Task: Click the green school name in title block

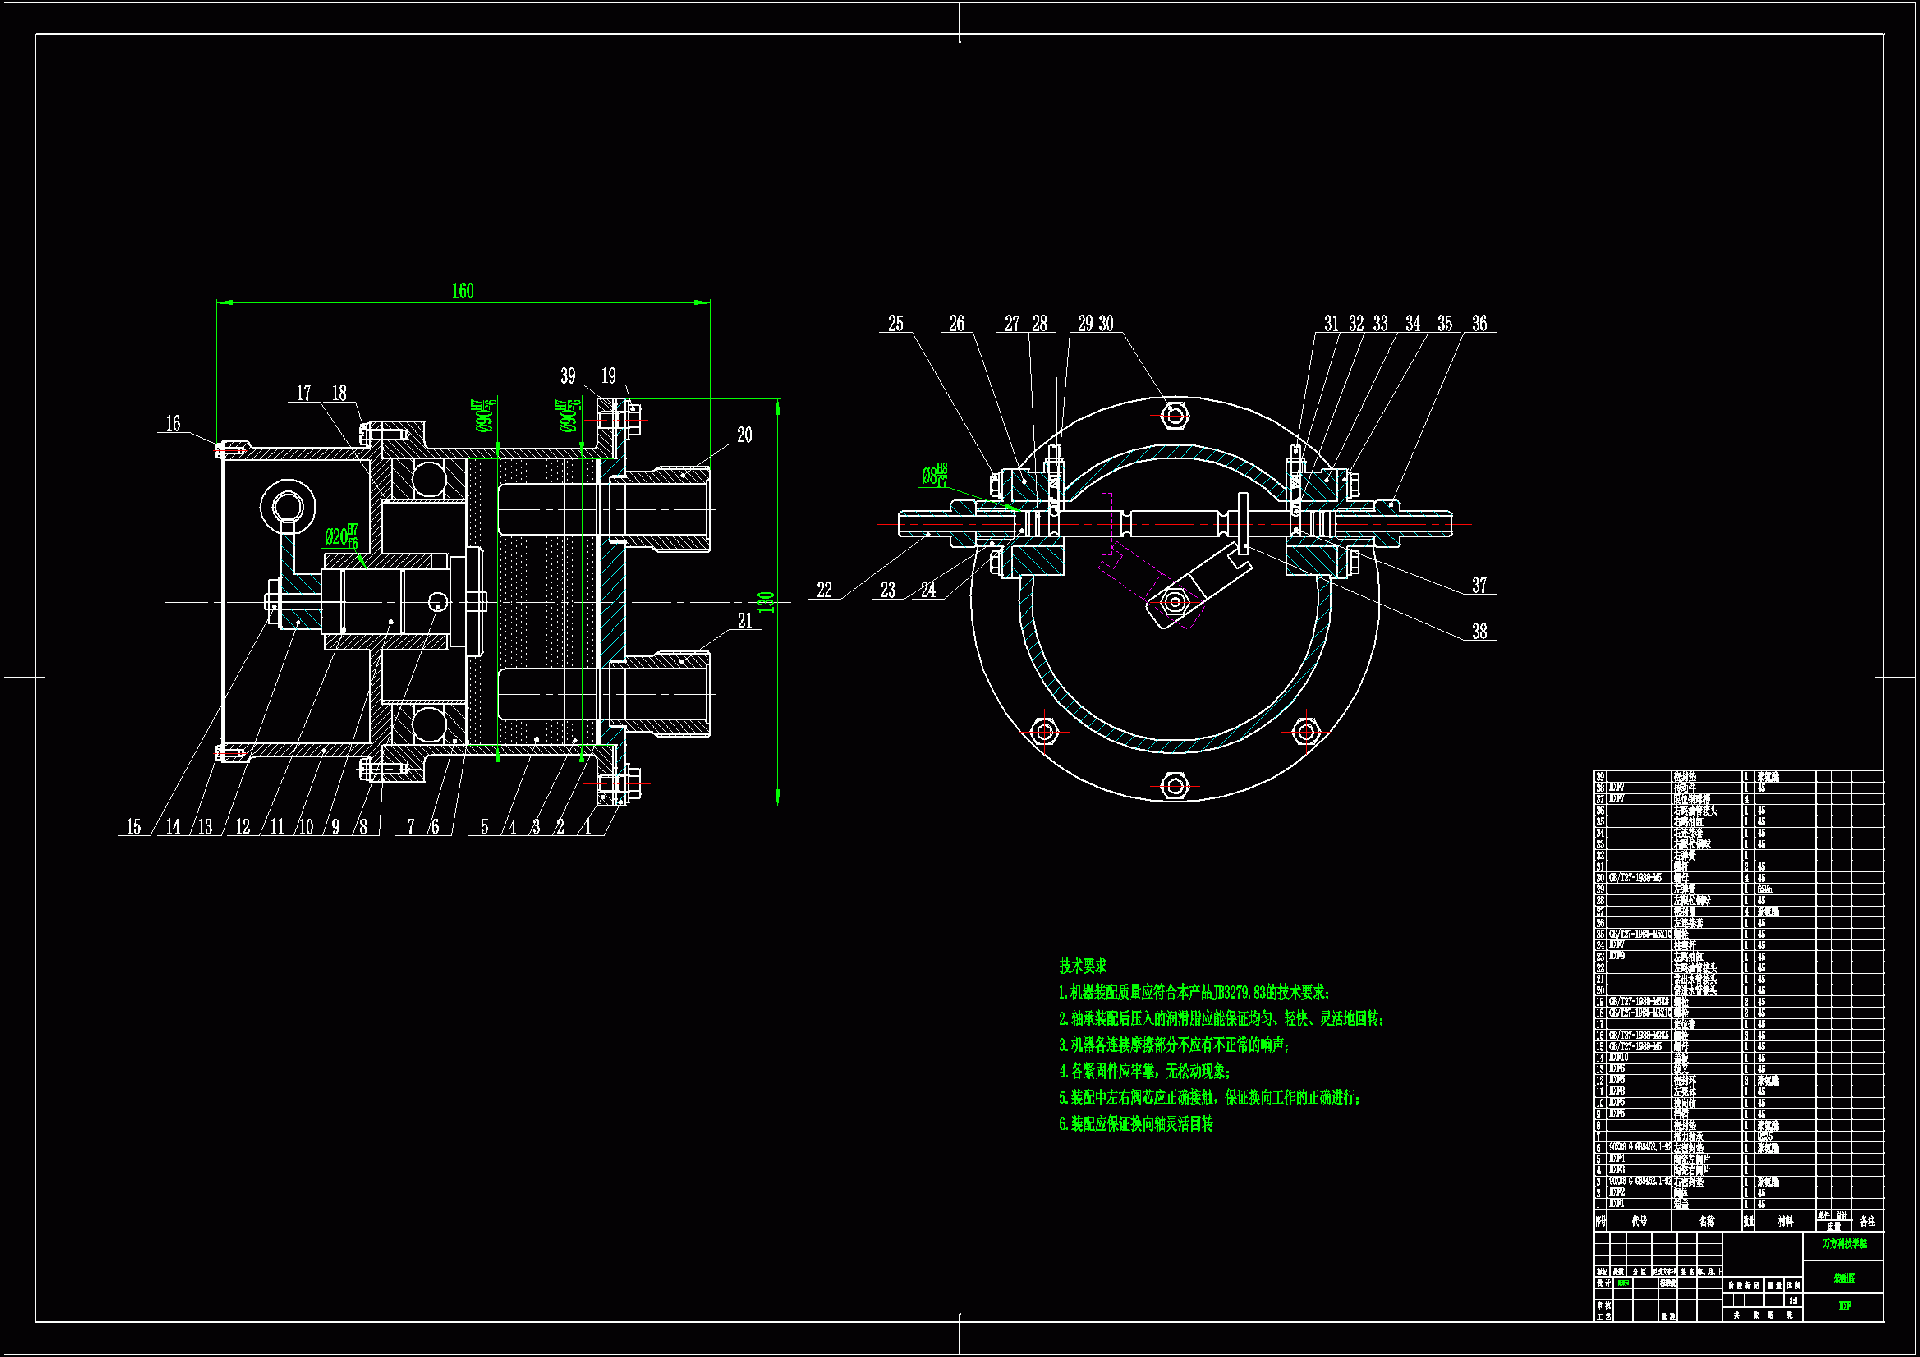Action: pos(1844,1244)
